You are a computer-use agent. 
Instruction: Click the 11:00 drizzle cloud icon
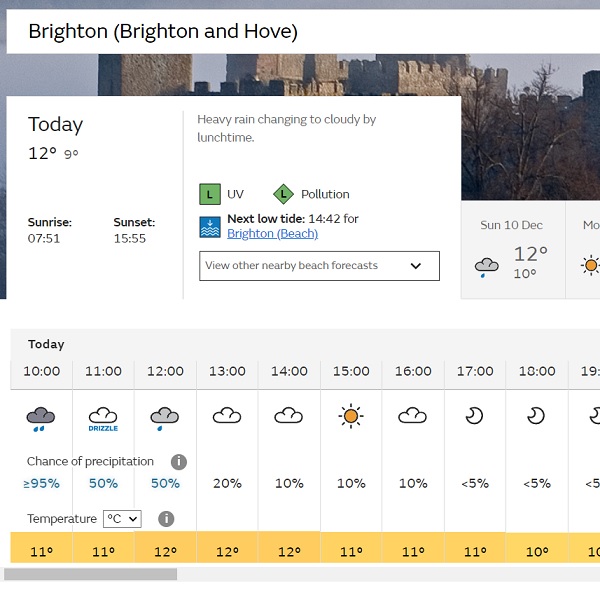(x=103, y=419)
